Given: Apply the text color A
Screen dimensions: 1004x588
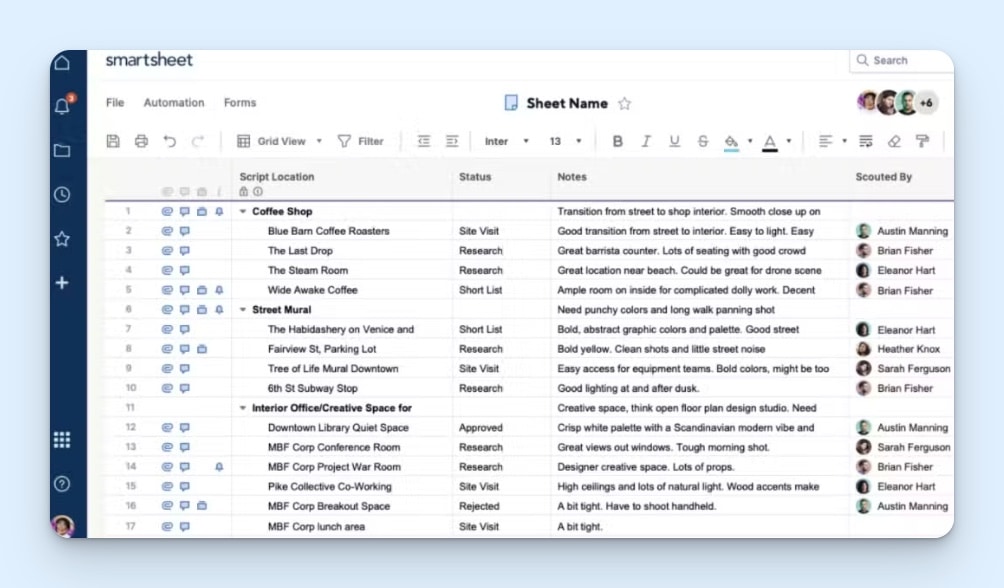Looking at the screenshot, I should pyautogui.click(x=770, y=142).
